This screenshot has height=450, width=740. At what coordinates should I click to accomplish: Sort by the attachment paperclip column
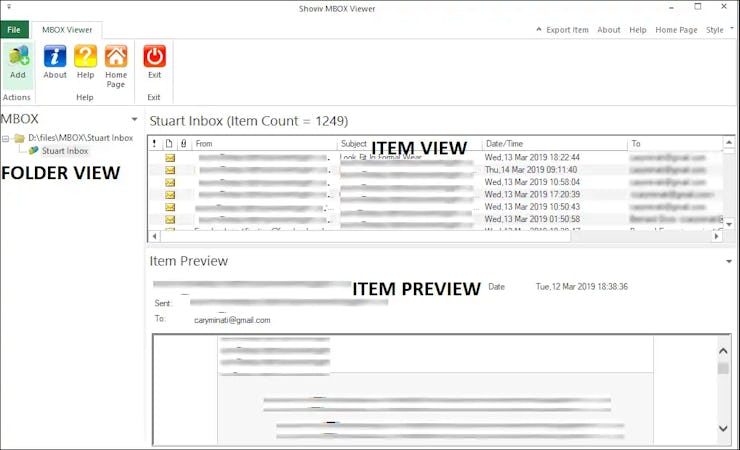(x=184, y=143)
